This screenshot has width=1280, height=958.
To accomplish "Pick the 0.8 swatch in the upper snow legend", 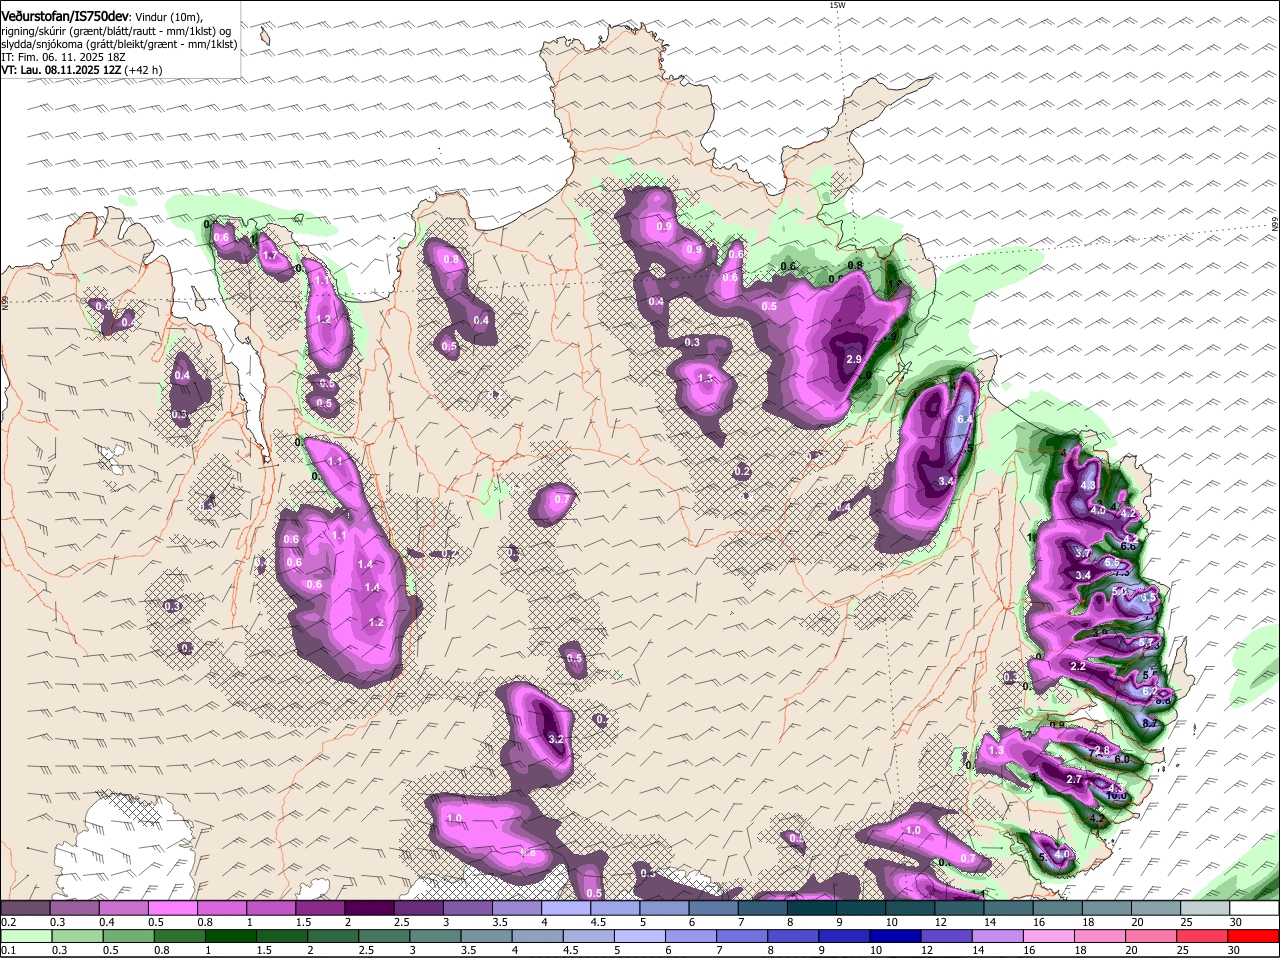I will coord(222,908).
